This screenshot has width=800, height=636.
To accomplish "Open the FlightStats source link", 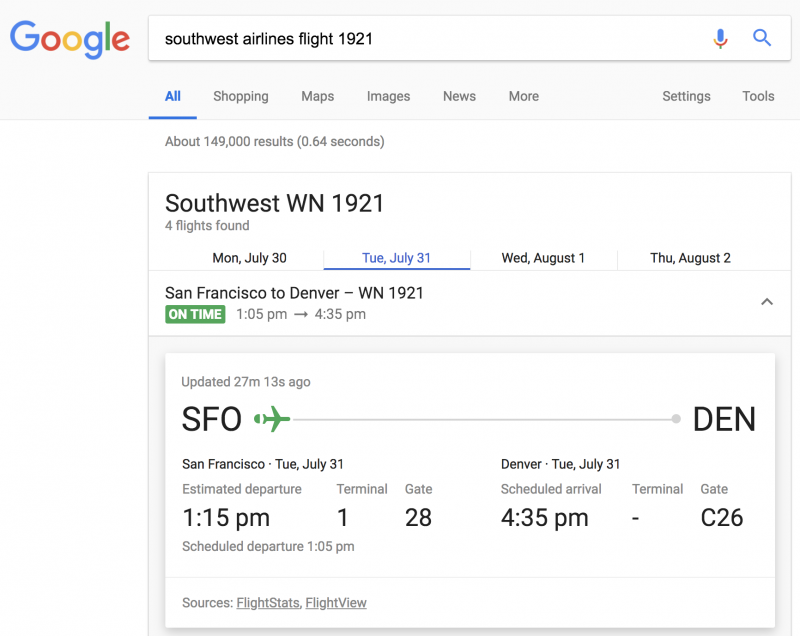I will 265,603.
